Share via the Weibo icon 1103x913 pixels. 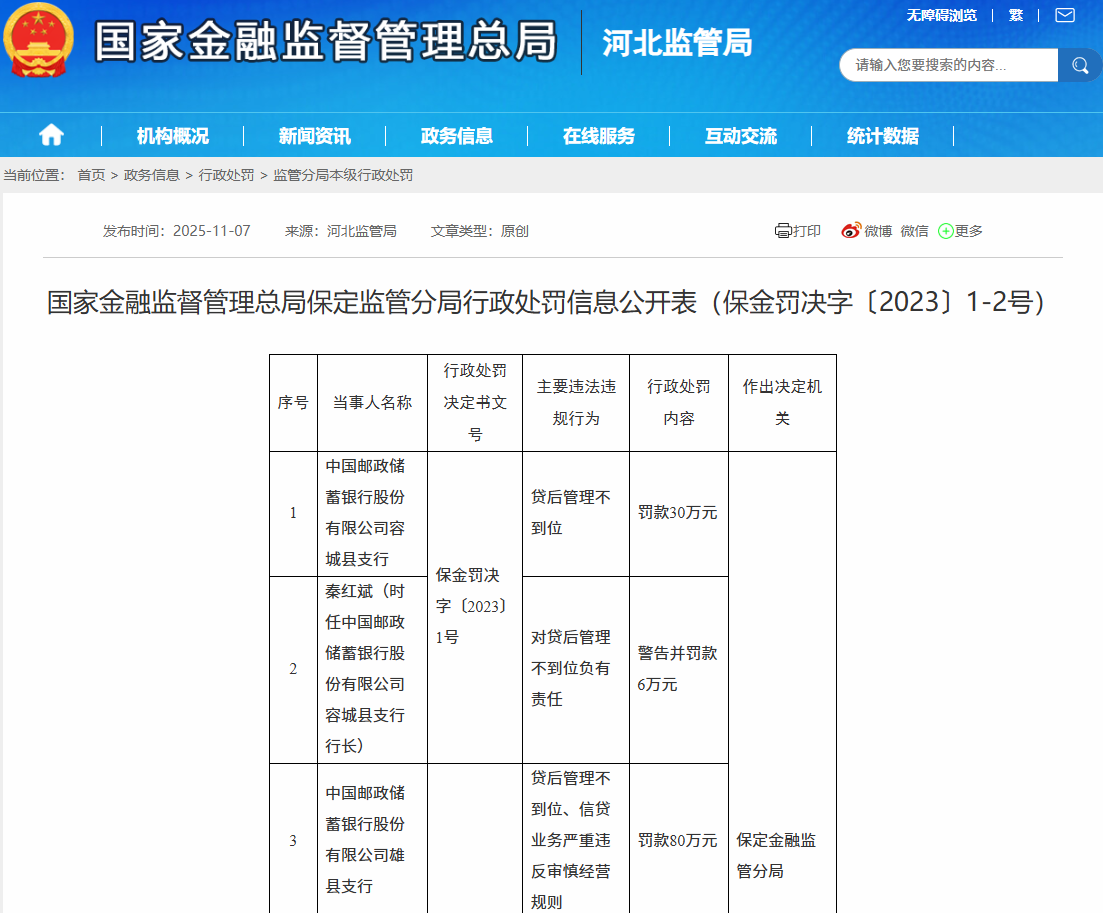pyautogui.click(x=851, y=231)
